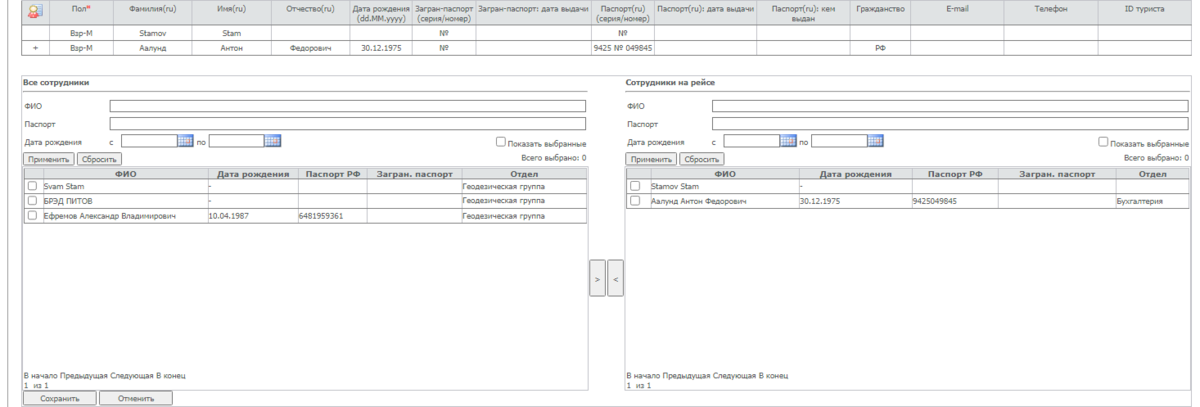
Task: Focus the ФИО field in Все сотрудники
Action: pyautogui.click(x=347, y=105)
